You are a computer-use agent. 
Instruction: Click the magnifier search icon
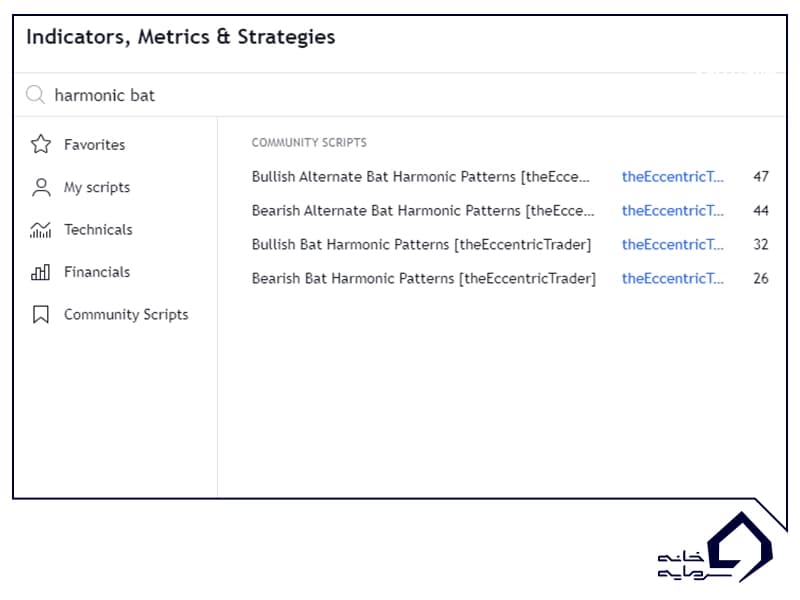pos(35,95)
